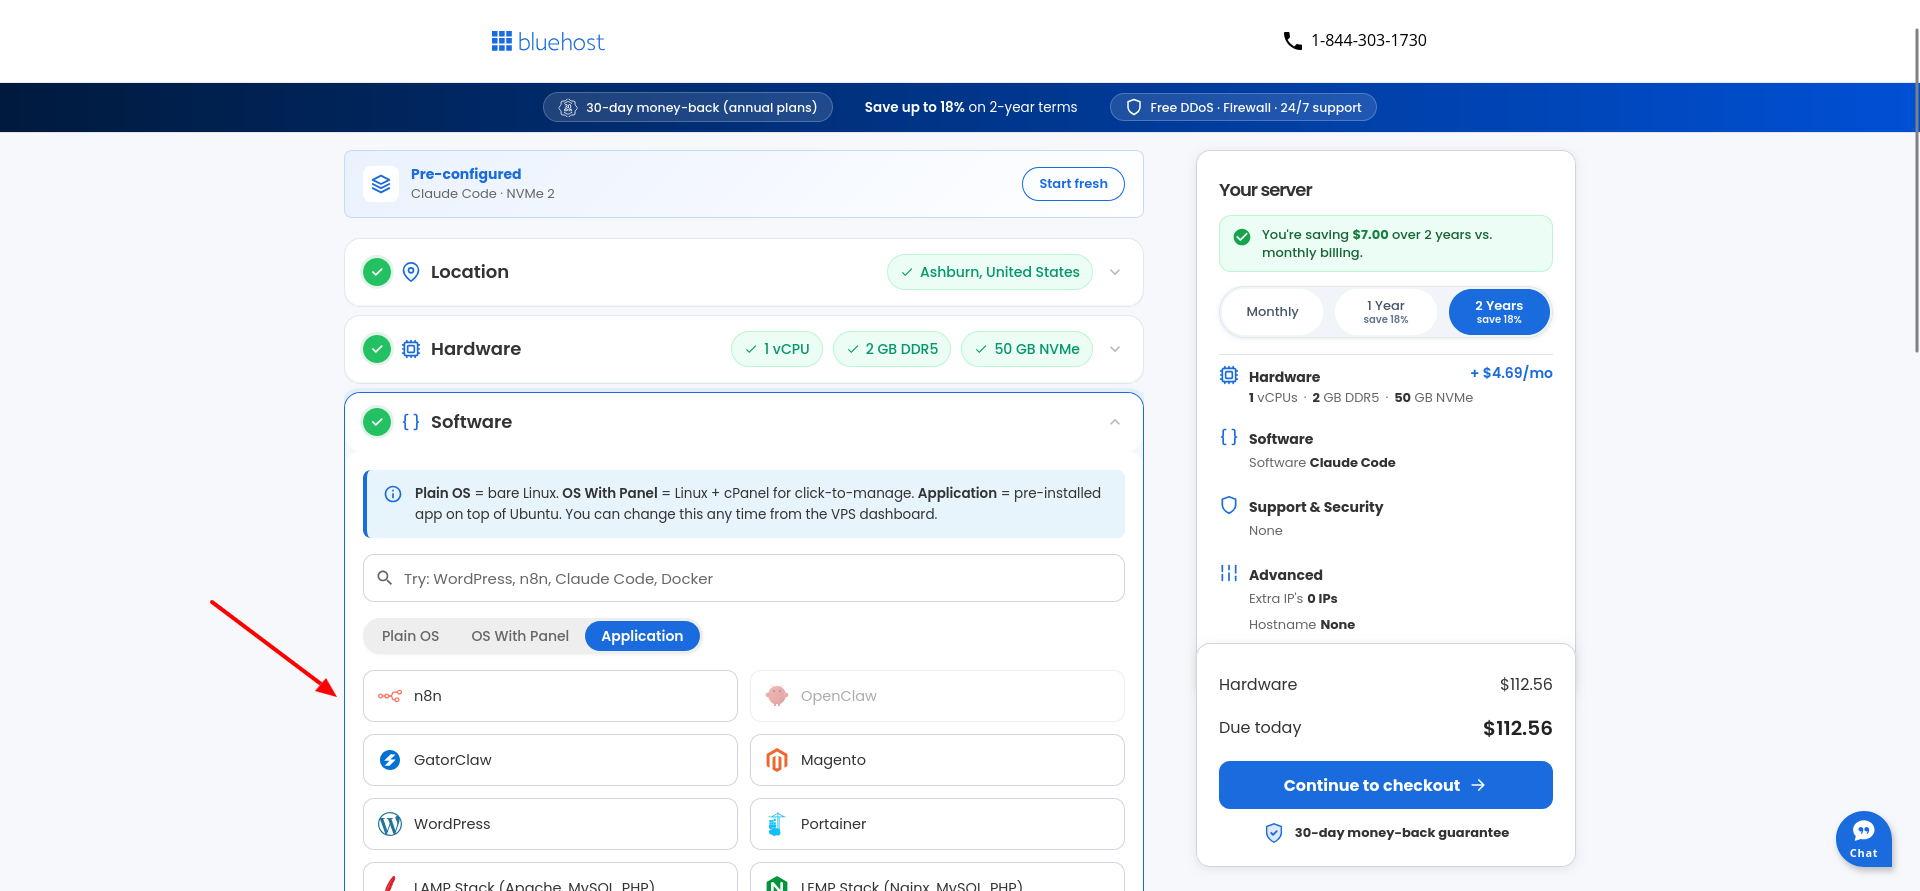Screen dimensions: 1920x891
Task: Click the + $4.69/mo hardware price
Action: point(1511,373)
